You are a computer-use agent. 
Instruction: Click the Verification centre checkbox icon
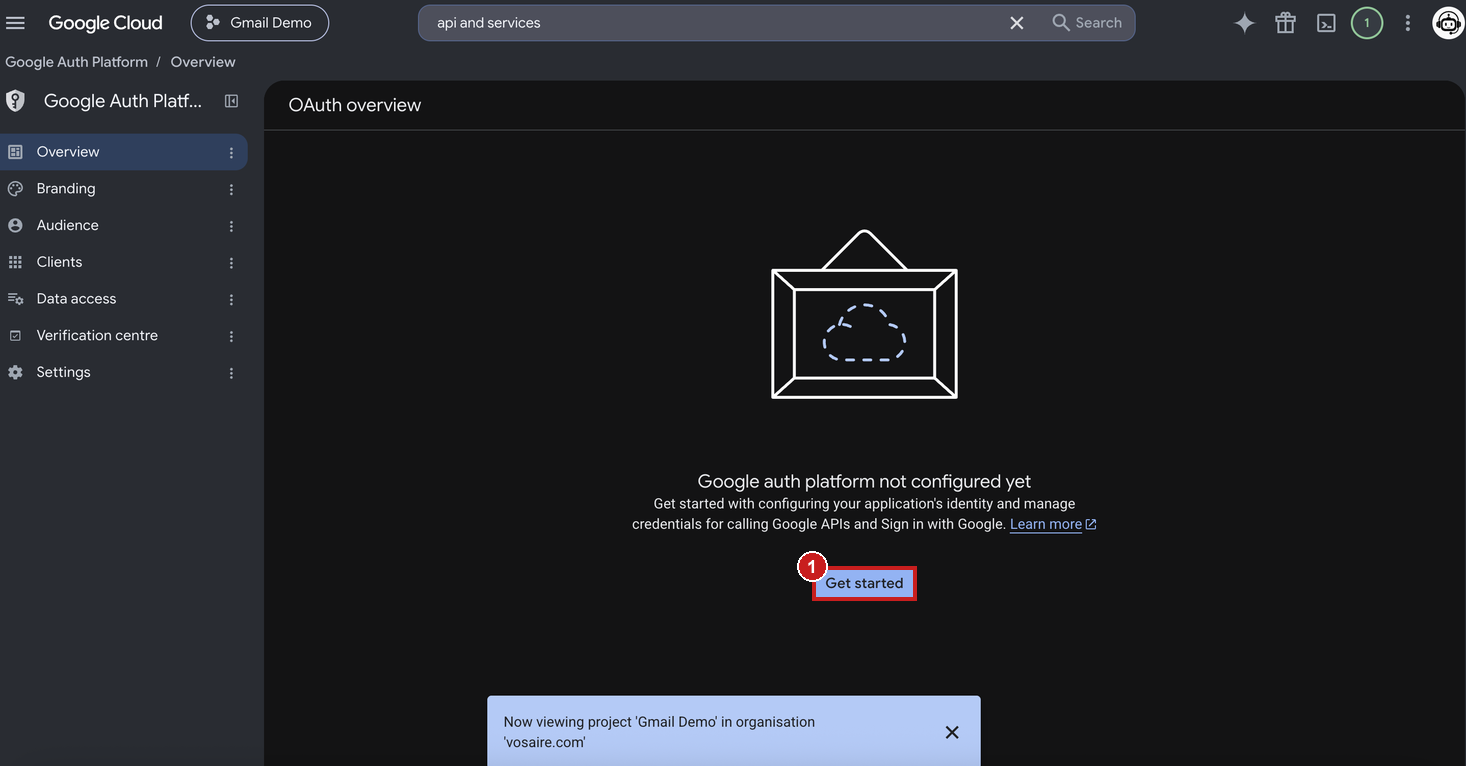[x=15, y=336]
